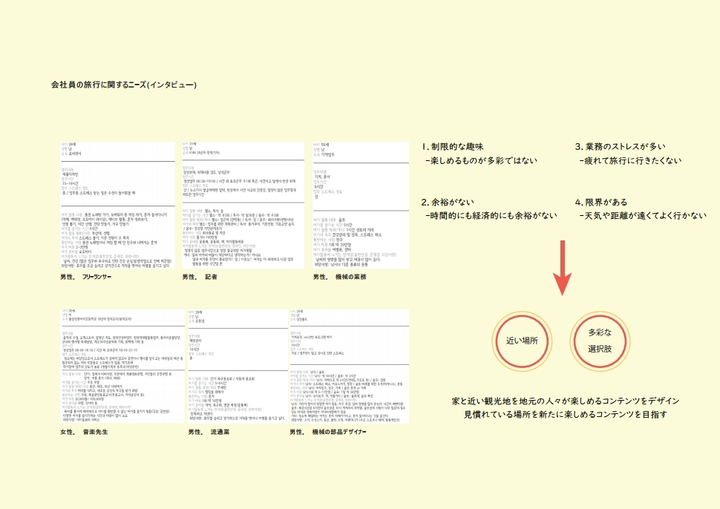This screenshot has height=509, width=720.
Task: Select the heading 3. 業務のストレスが多い
Action: click(x=620, y=147)
